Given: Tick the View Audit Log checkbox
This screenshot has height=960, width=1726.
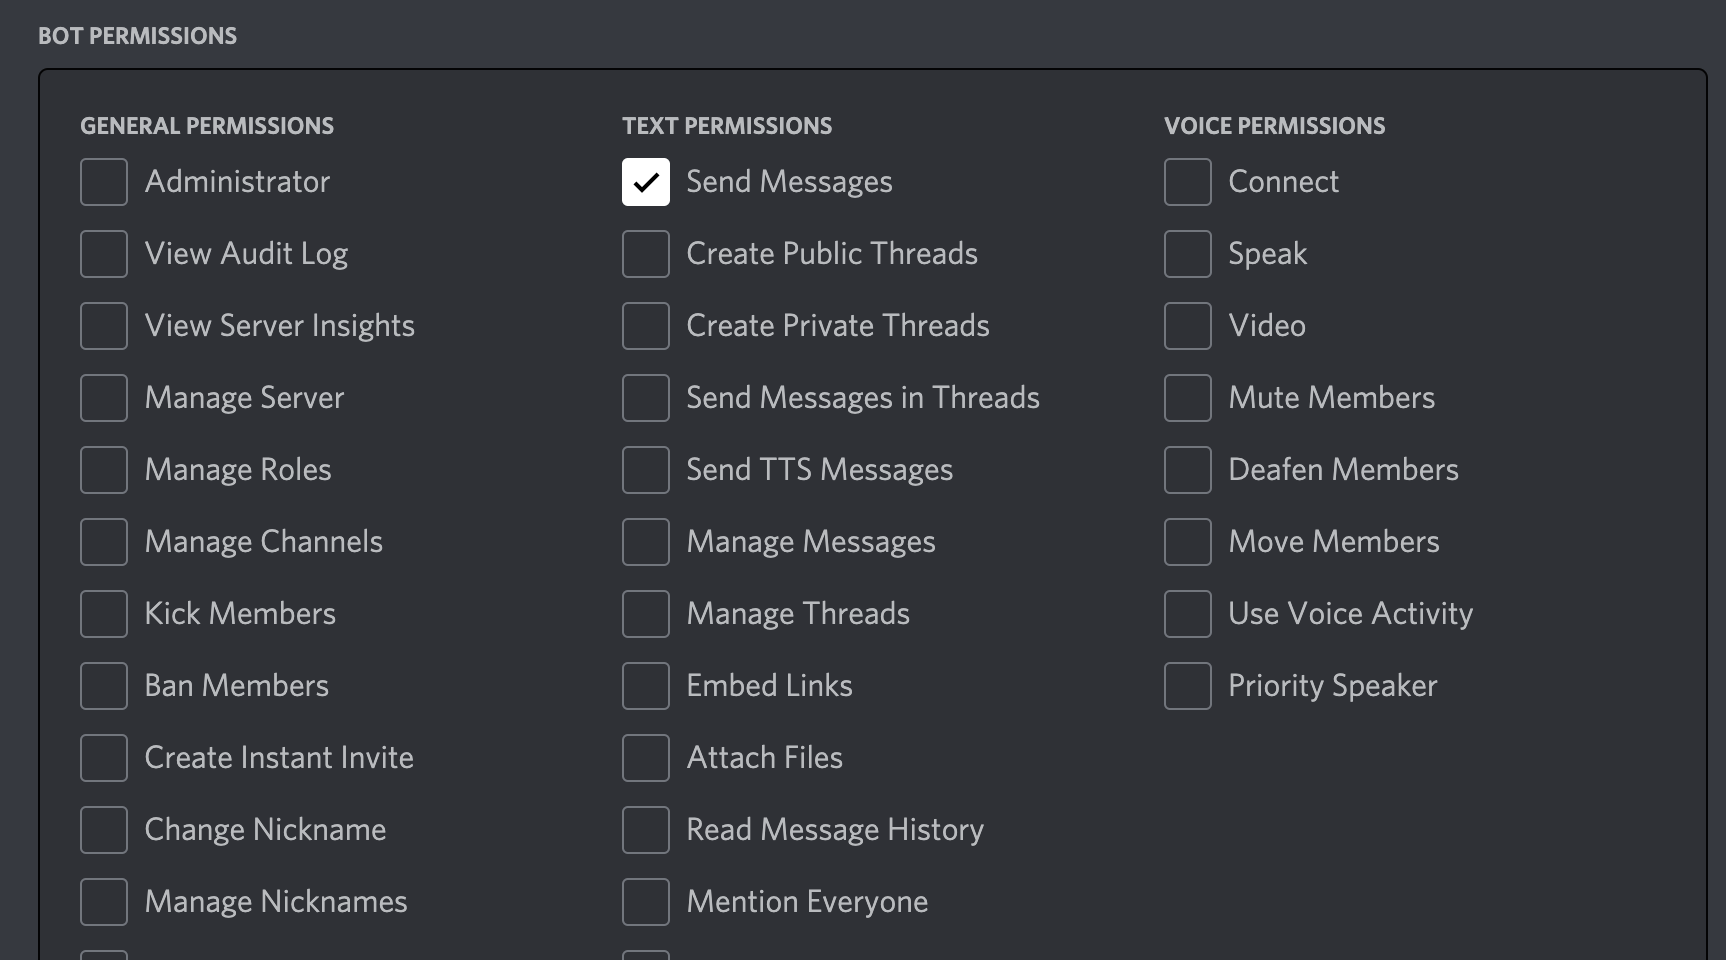Looking at the screenshot, I should 104,254.
